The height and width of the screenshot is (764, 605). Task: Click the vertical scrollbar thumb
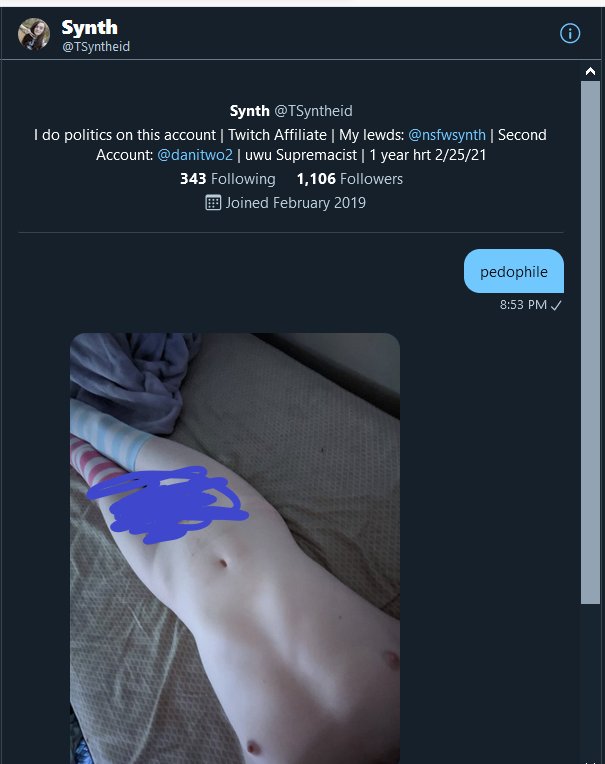(590, 343)
